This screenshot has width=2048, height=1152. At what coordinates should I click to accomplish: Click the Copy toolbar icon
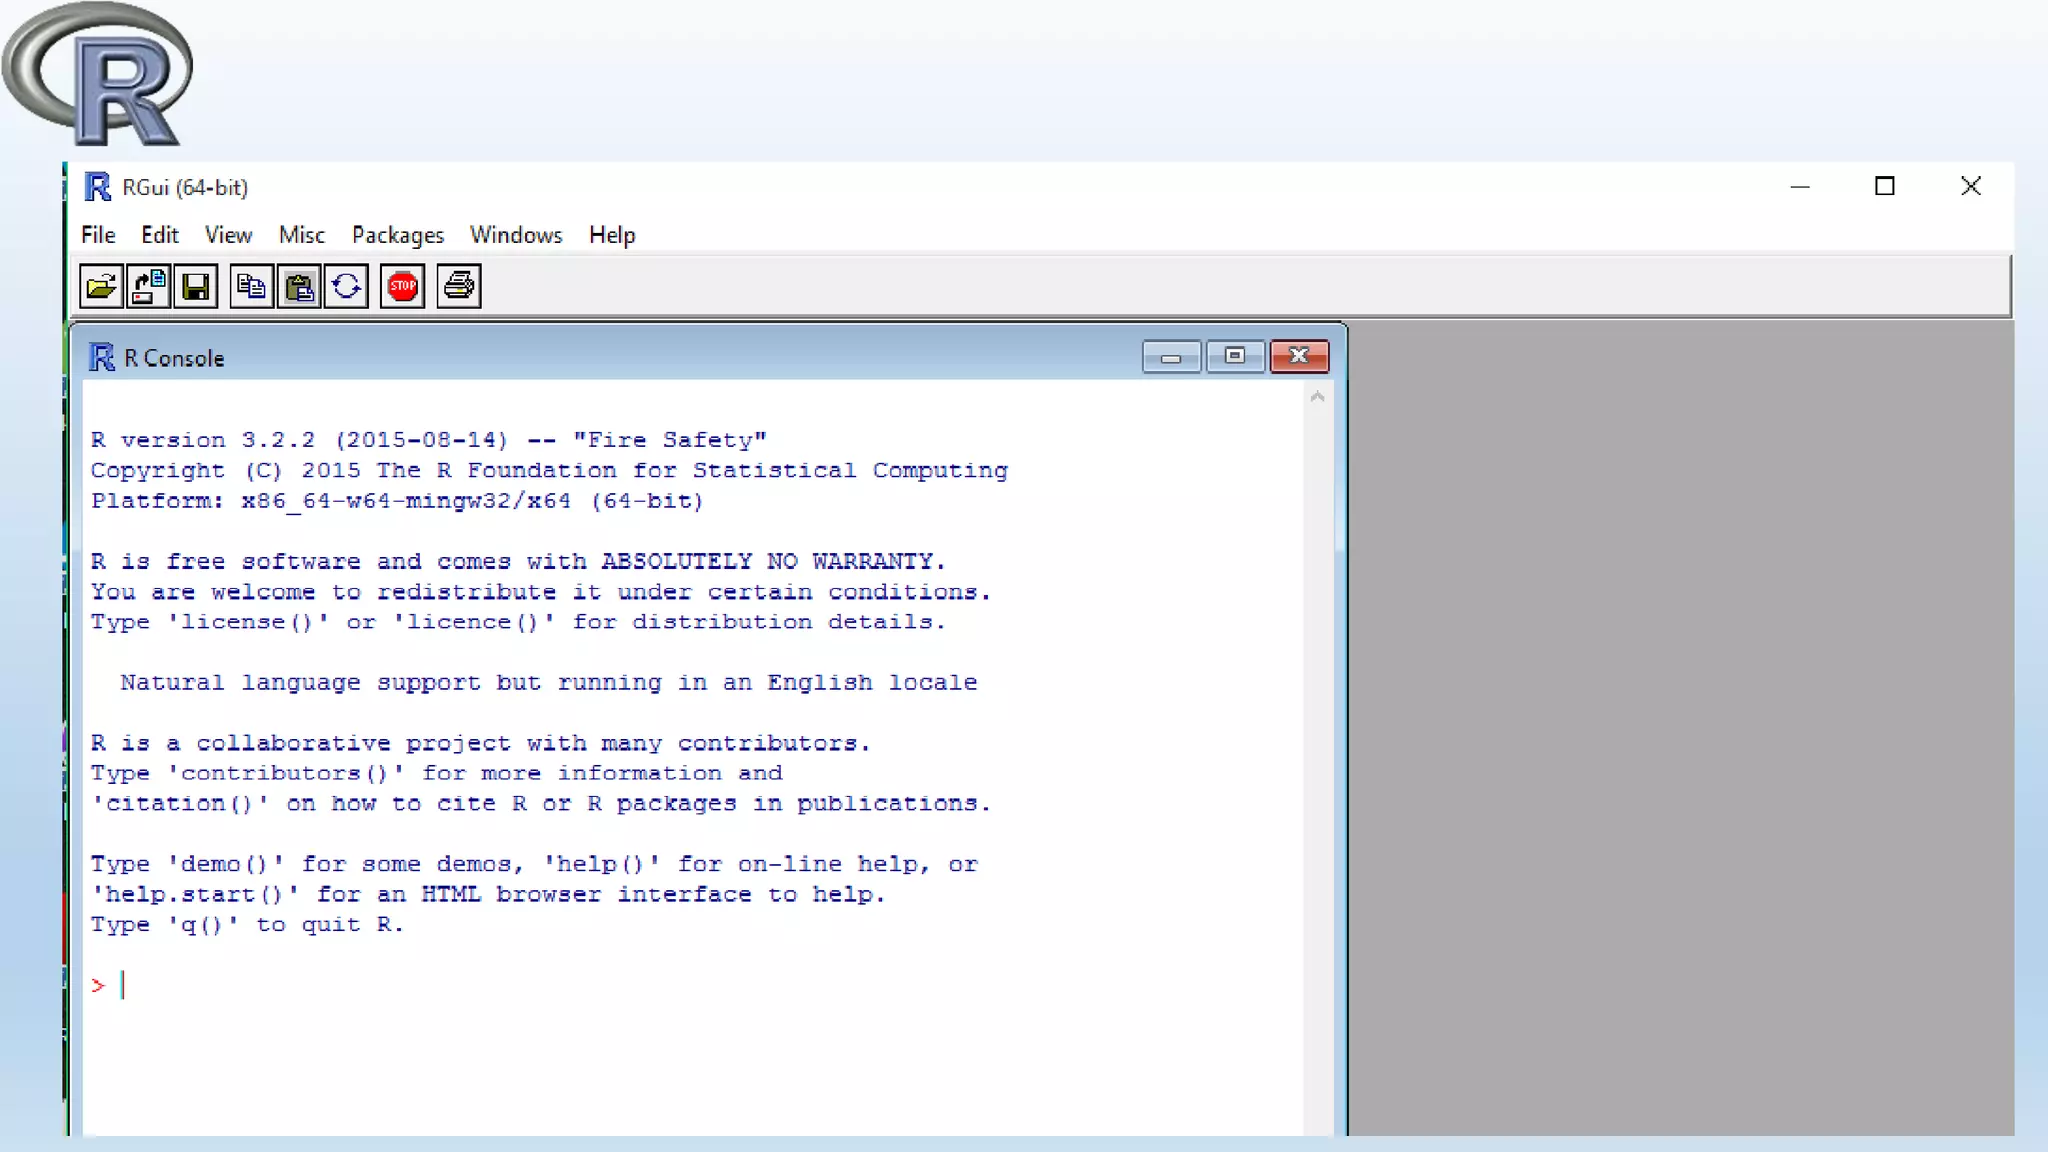pos(251,287)
